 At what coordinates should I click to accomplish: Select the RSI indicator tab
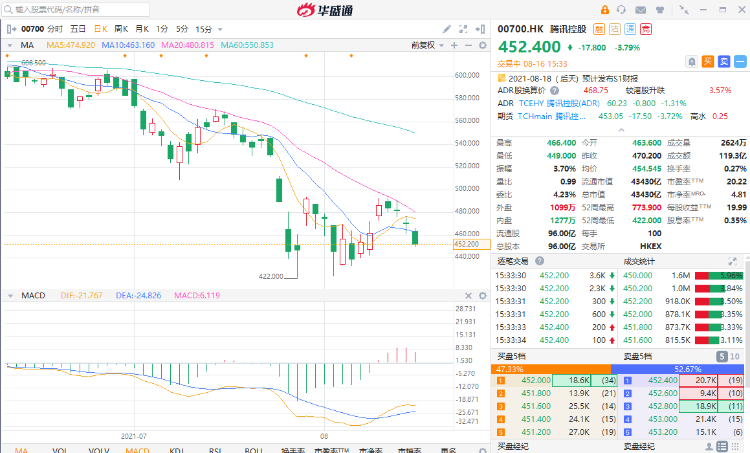[x=215, y=450]
